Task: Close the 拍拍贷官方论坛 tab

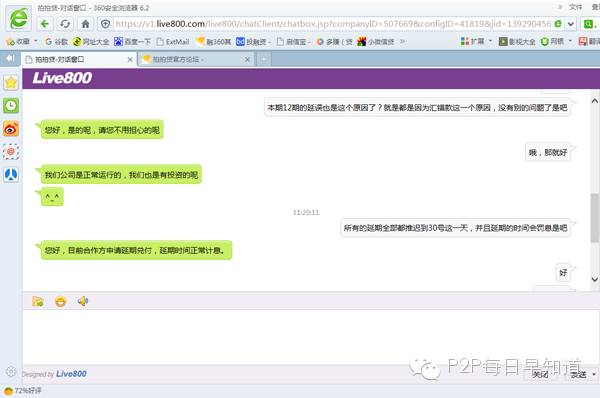Action: pos(247,59)
